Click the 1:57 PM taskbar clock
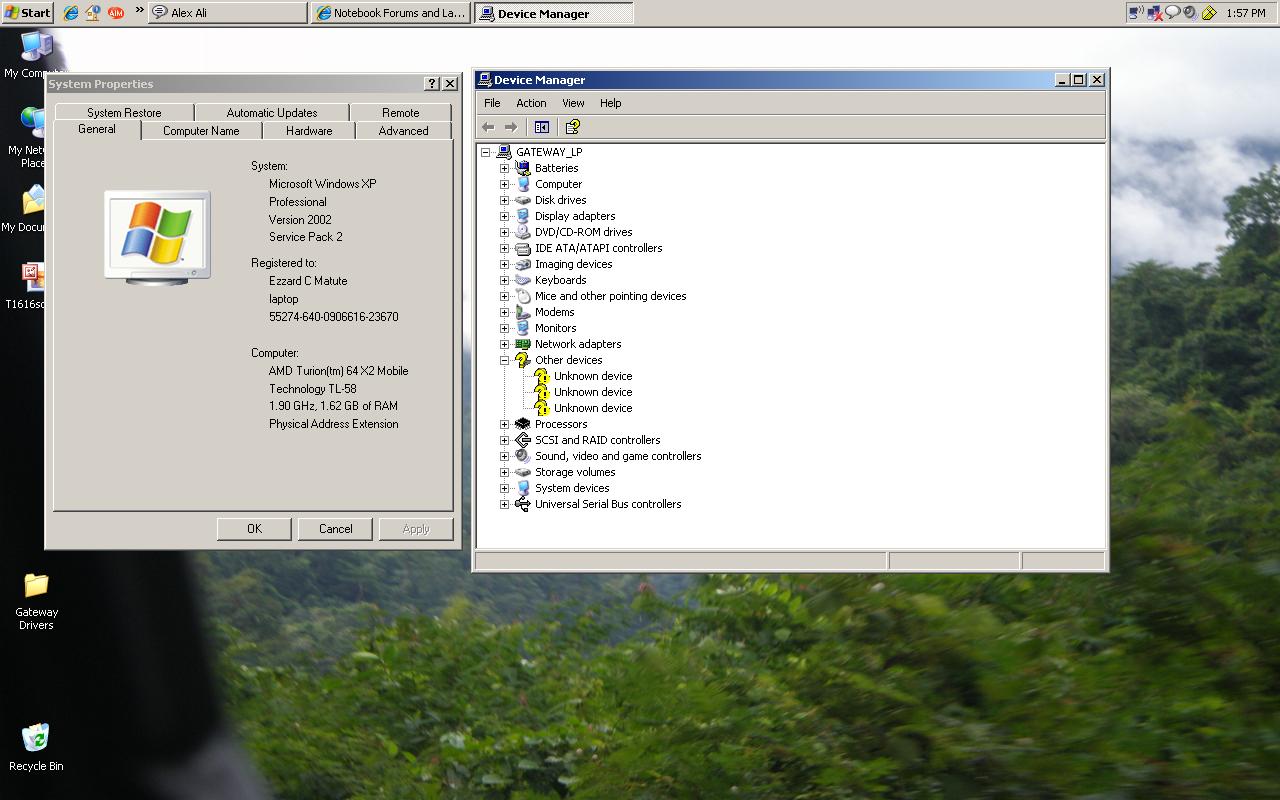The image size is (1280, 800). coord(1245,13)
